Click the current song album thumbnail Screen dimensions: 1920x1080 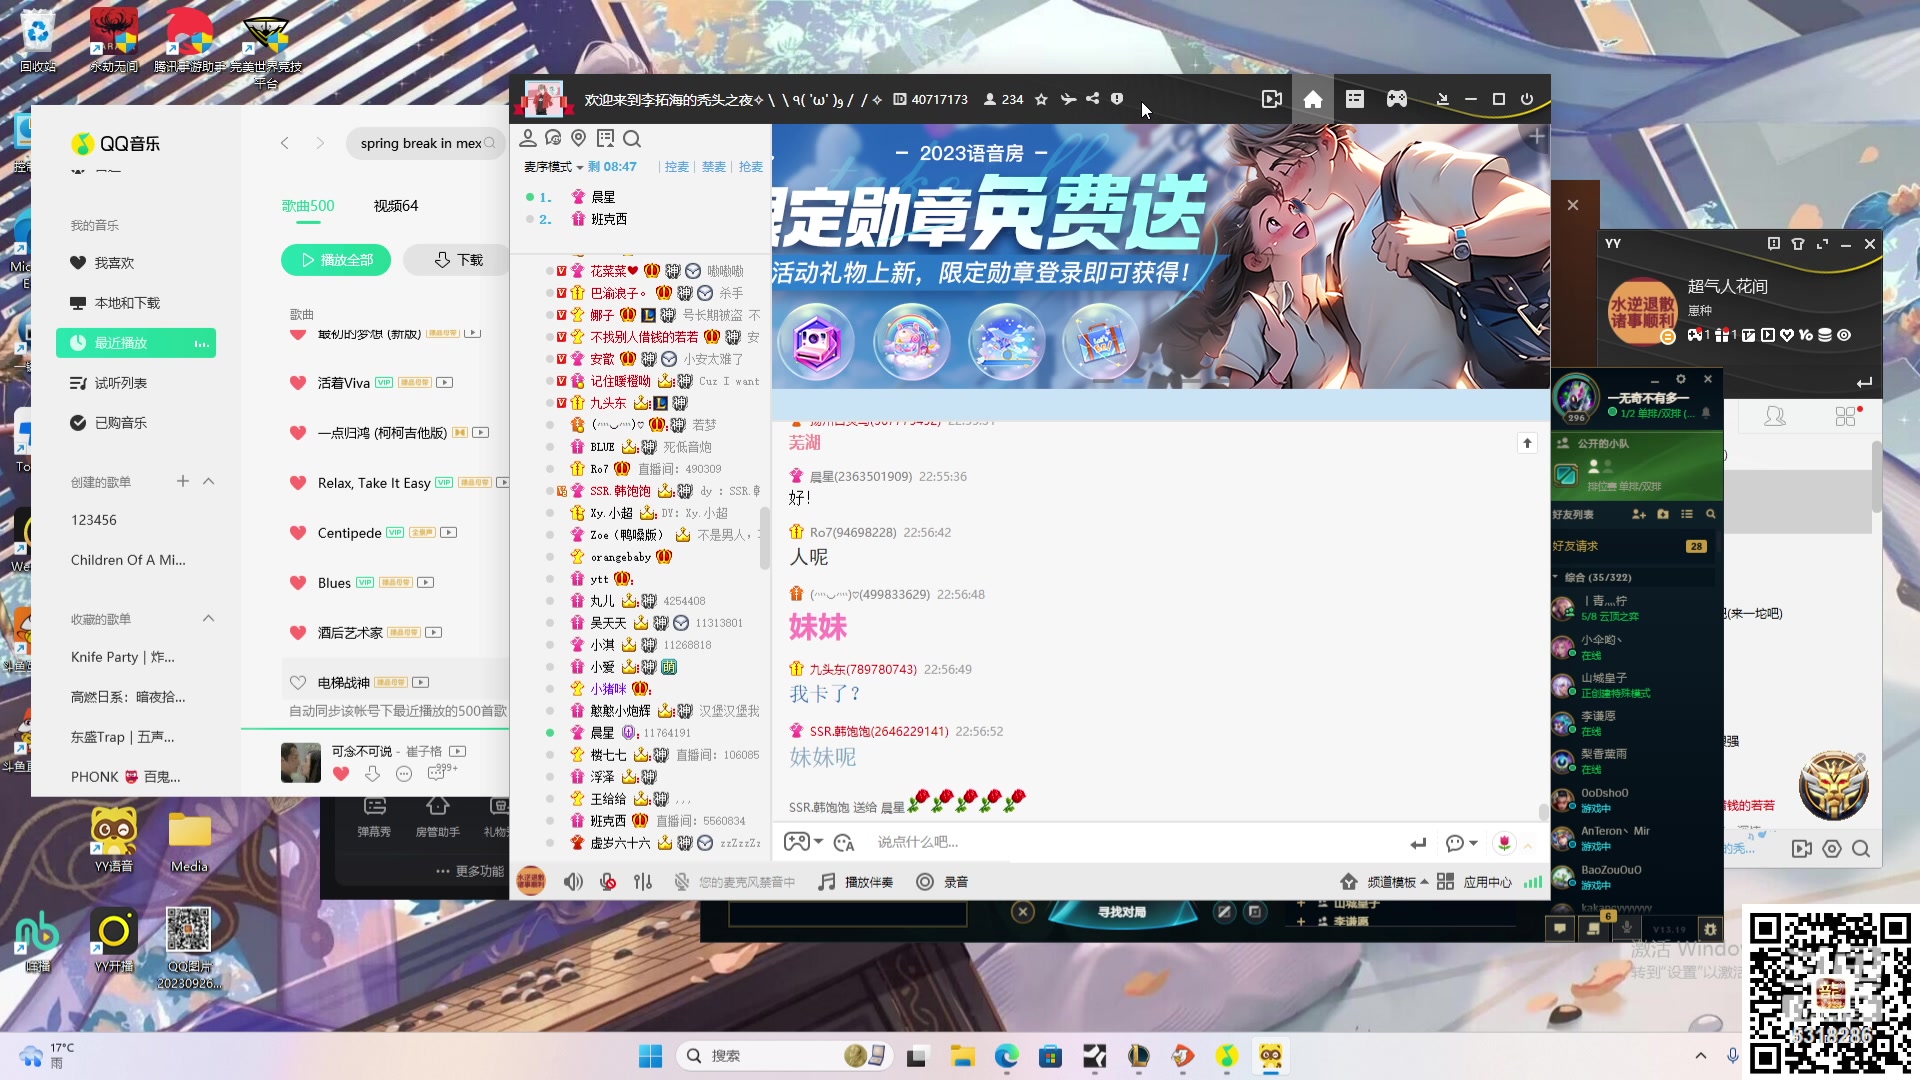[301, 762]
